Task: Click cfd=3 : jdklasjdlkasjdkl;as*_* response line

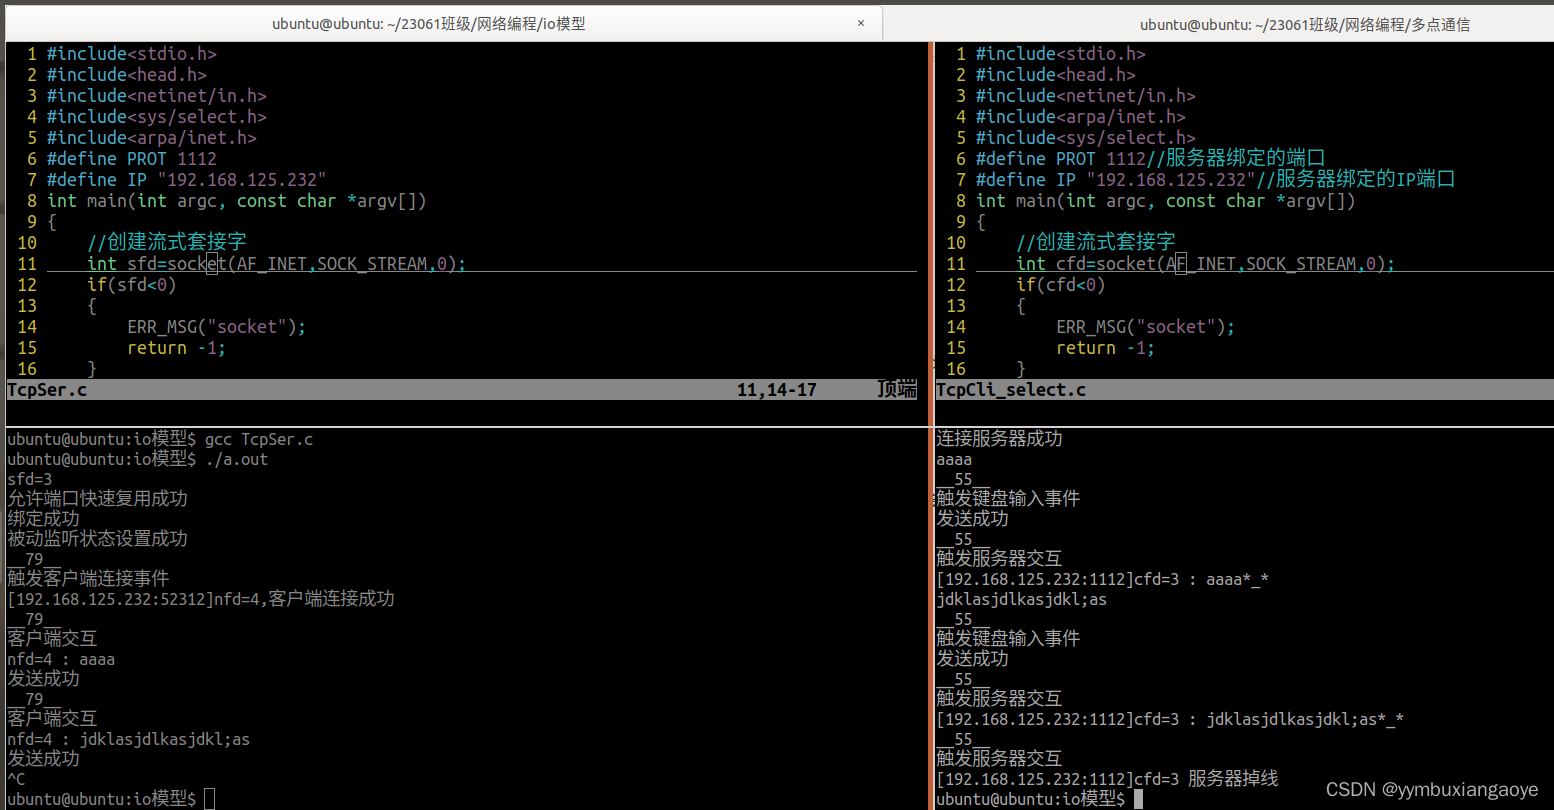Action: [x=1170, y=719]
